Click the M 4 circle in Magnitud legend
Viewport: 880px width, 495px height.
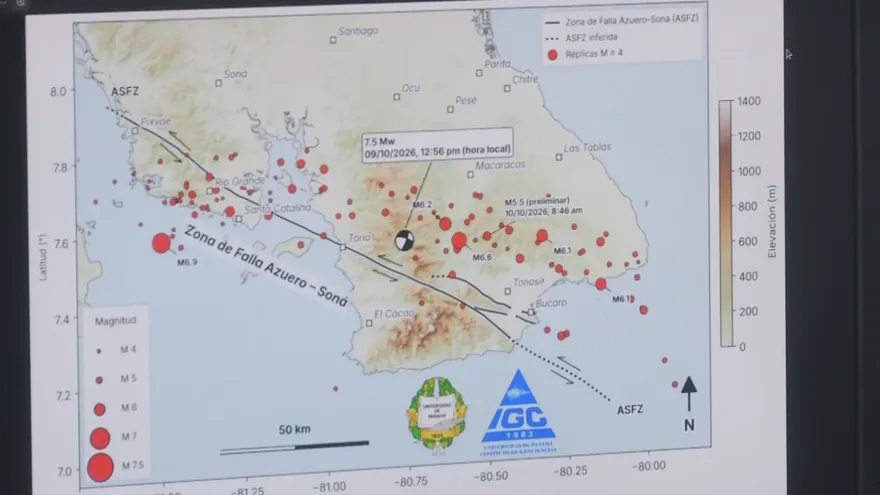pos(99,351)
